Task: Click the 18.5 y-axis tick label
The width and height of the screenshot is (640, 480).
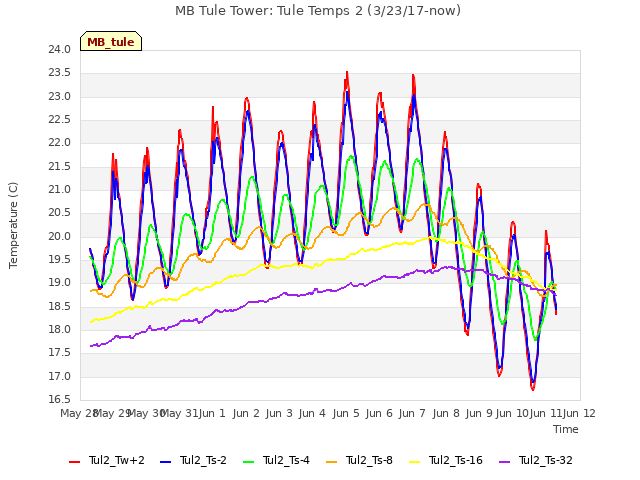Action: 60,306
